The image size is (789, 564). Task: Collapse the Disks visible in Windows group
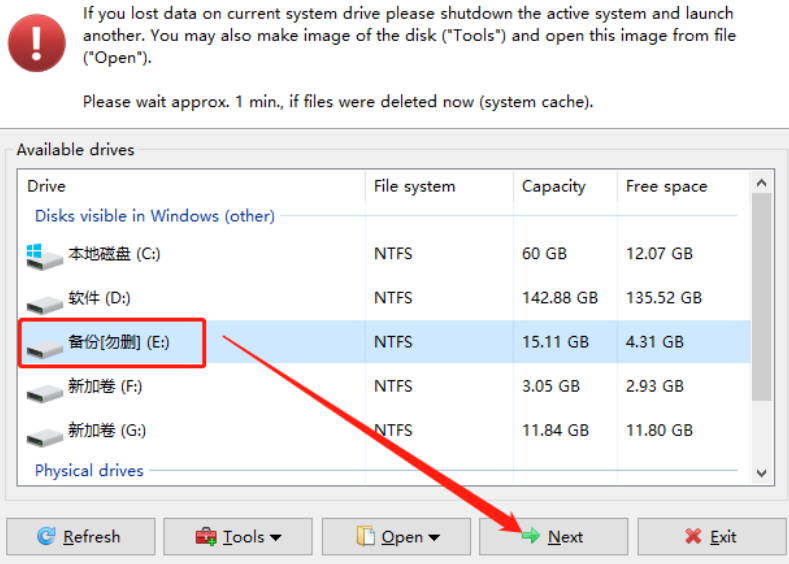point(154,216)
